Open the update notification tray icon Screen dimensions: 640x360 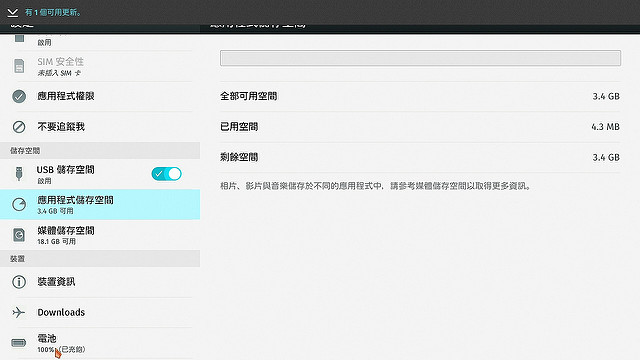[x=13, y=13]
